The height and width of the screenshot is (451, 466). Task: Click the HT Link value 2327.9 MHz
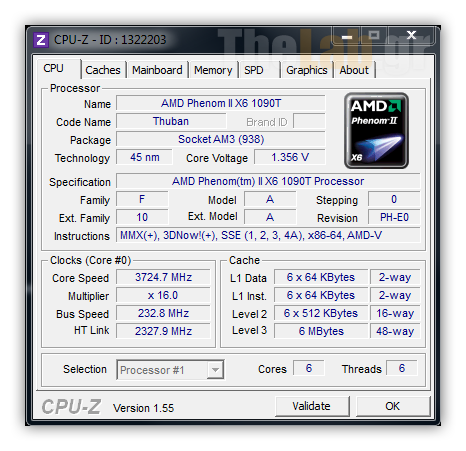[x=163, y=331]
